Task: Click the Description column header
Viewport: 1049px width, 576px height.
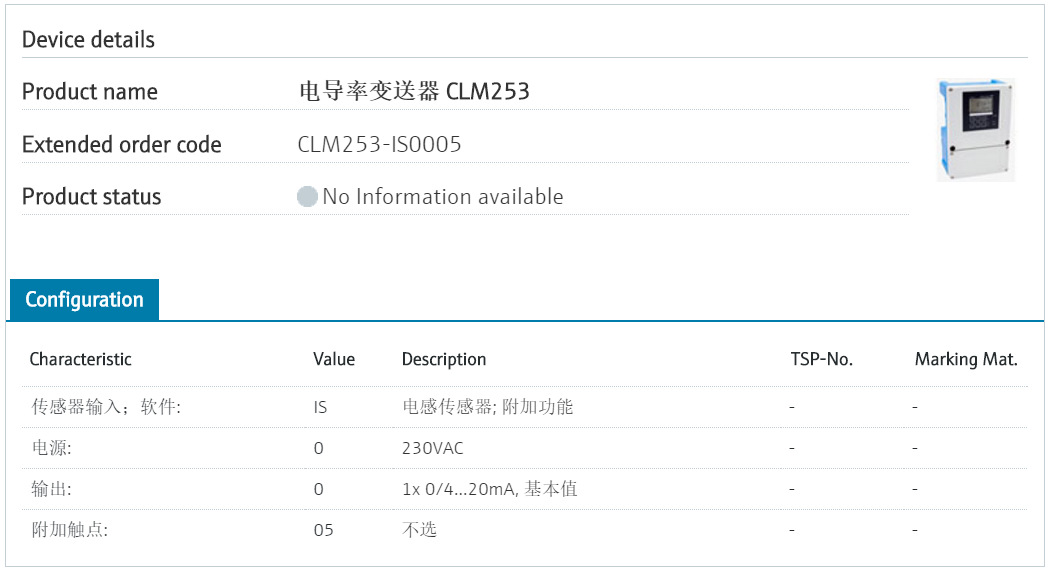Action: pyautogui.click(x=444, y=359)
